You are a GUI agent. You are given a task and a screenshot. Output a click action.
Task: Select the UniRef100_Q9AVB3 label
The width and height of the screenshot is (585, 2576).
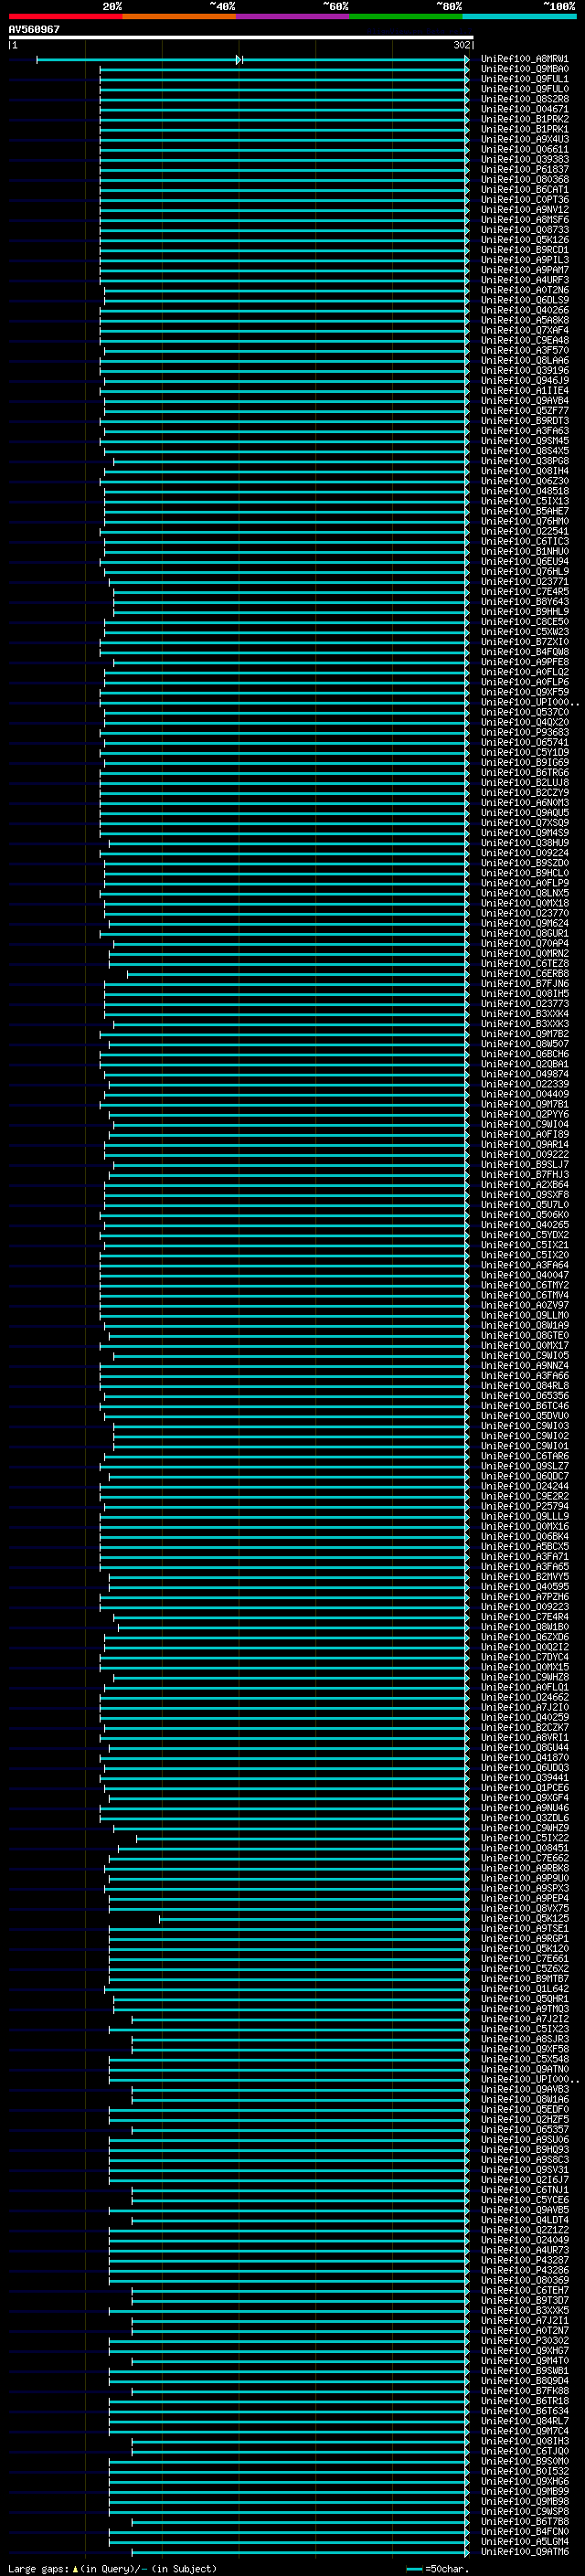coord(524,2089)
